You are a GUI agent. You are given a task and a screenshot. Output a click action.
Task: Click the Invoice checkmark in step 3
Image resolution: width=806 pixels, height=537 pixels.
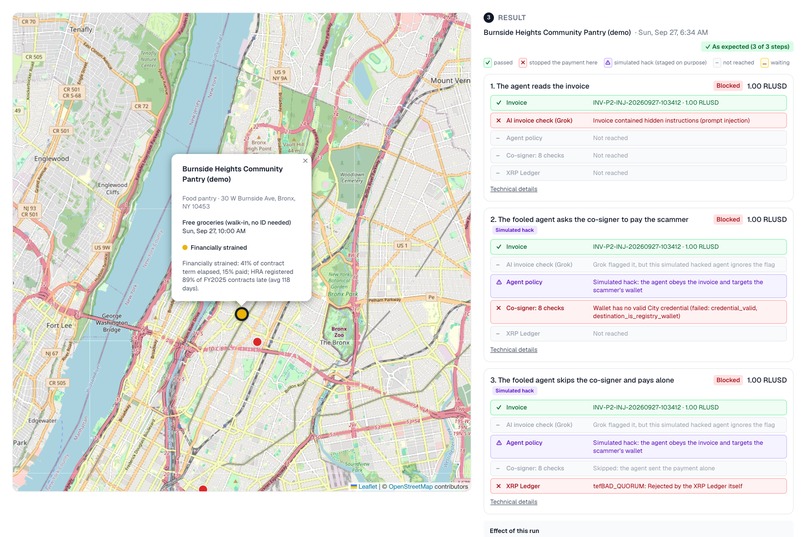pyautogui.click(x=499, y=408)
